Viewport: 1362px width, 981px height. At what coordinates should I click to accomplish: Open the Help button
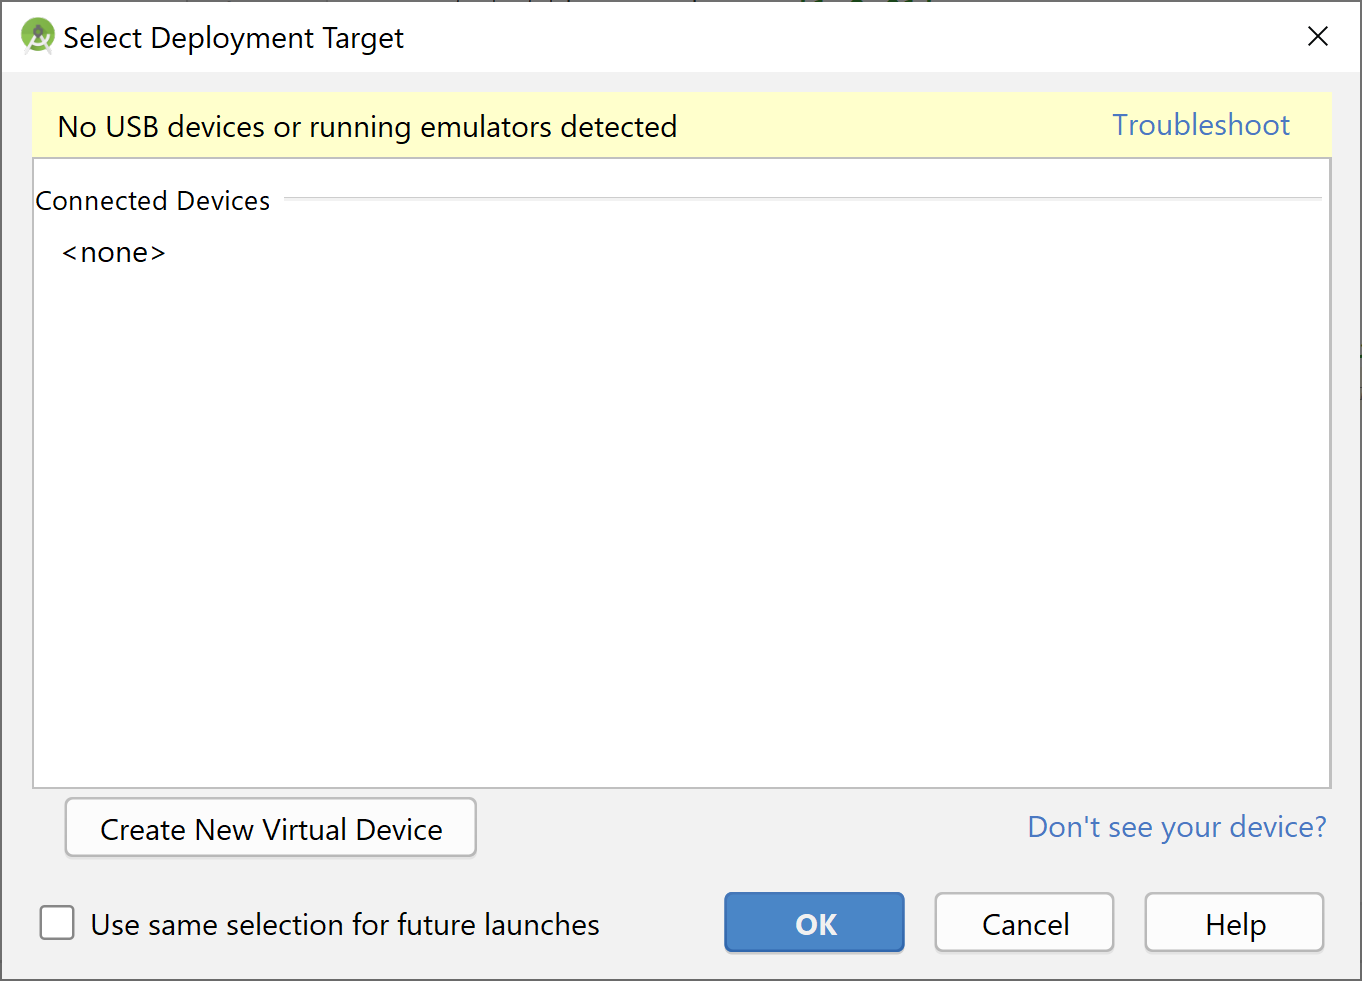tap(1234, 923)
